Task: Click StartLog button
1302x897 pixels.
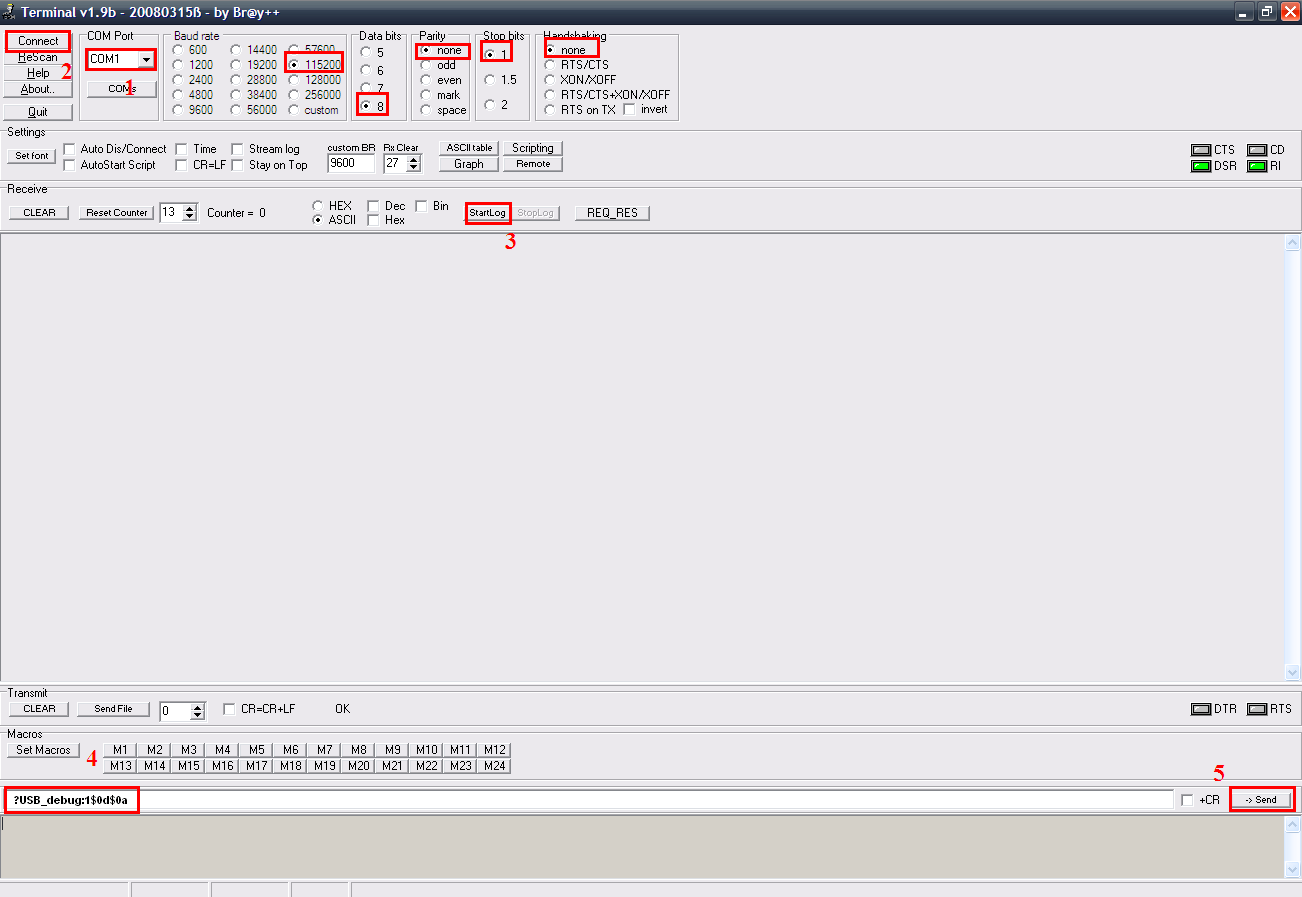Action: [488, 213]
